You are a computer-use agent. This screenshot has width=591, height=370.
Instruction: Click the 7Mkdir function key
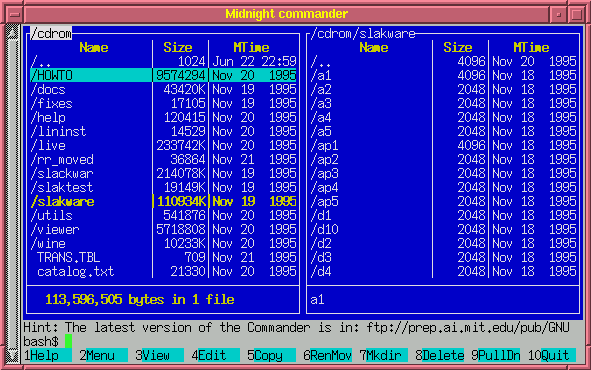[383, 355]
